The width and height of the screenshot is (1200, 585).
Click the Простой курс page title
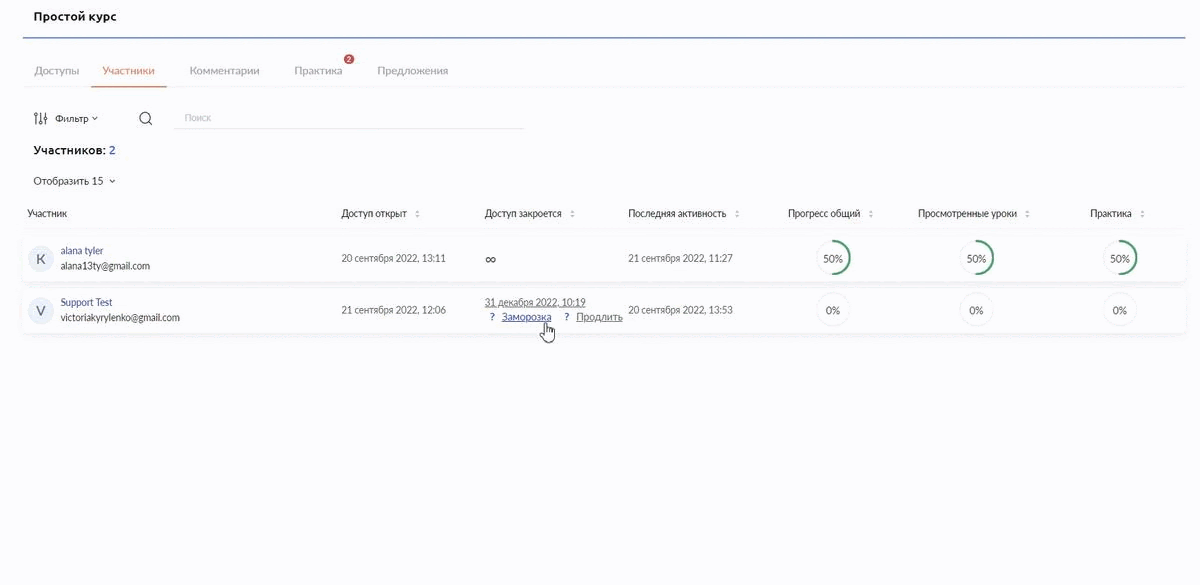[74, 17]
